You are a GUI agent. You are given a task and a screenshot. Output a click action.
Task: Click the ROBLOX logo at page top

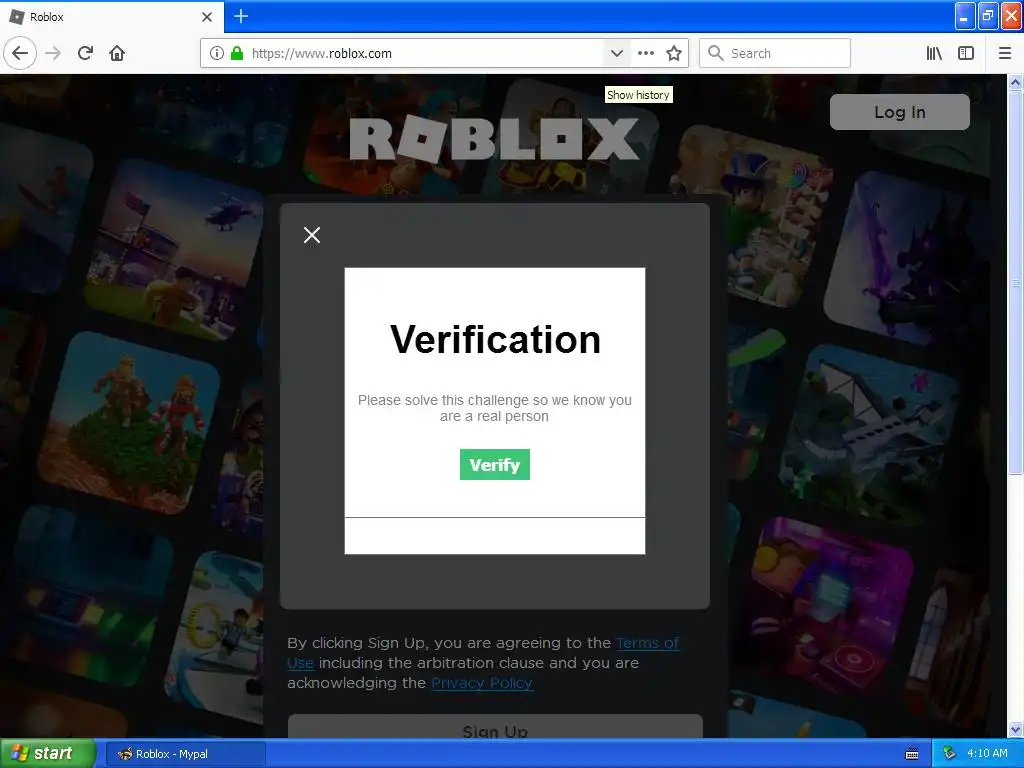pyautogui.click(x=494, y=139)
